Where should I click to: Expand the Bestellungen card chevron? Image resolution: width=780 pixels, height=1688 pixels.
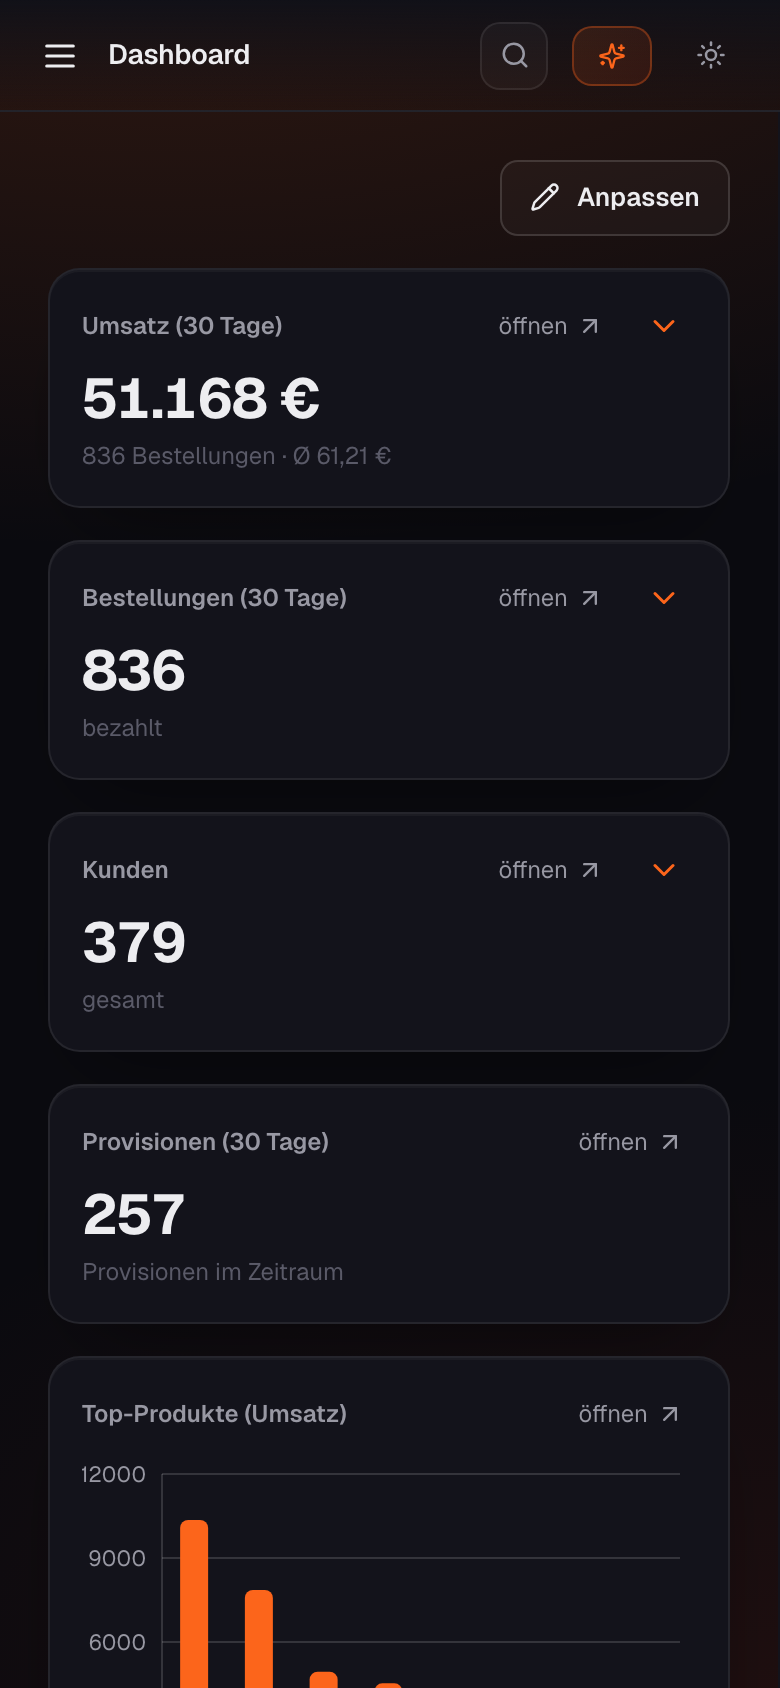tap(664, 598)
